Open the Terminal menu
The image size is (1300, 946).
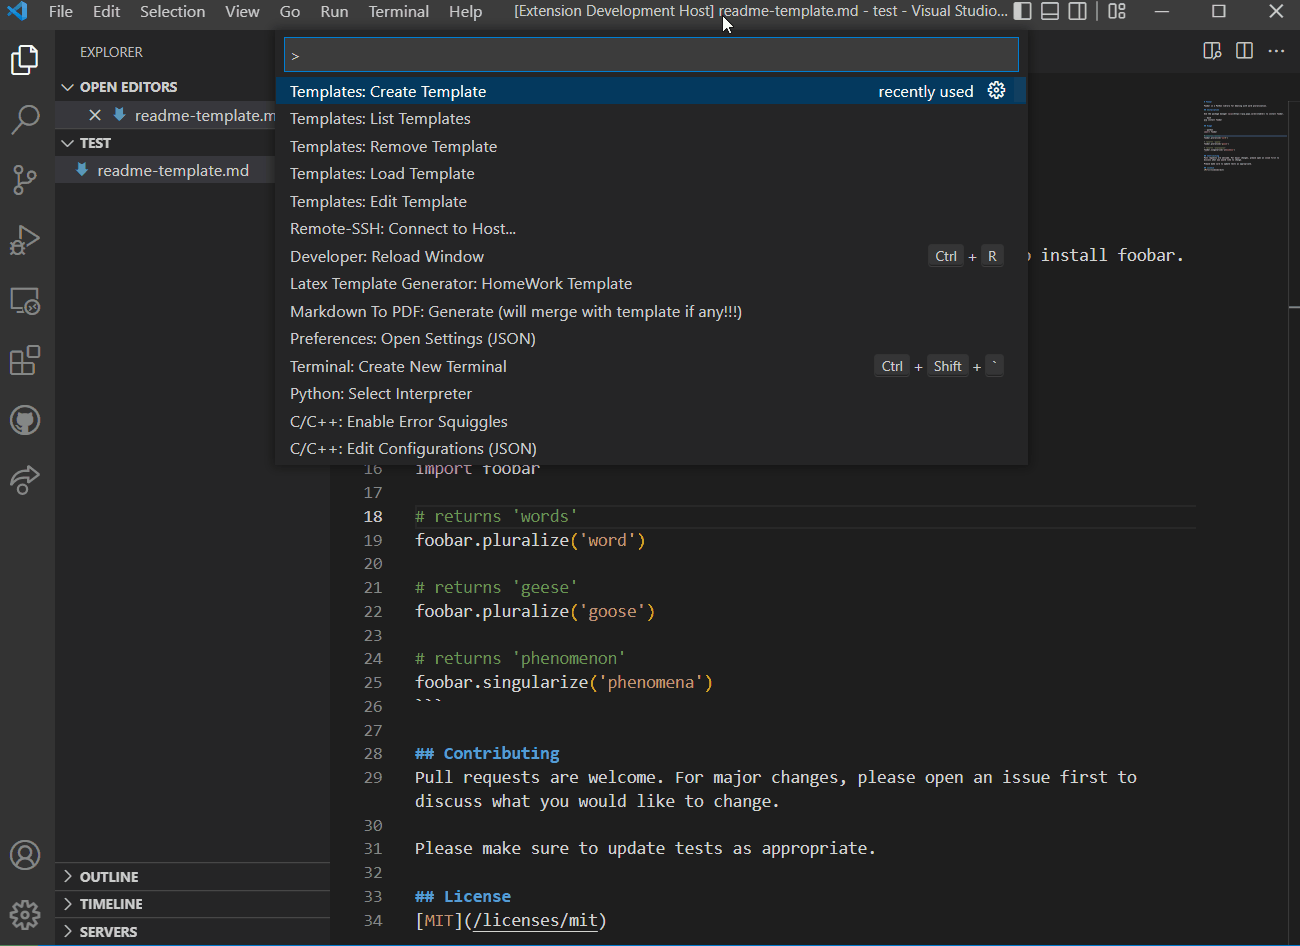[x=398, y=12]
